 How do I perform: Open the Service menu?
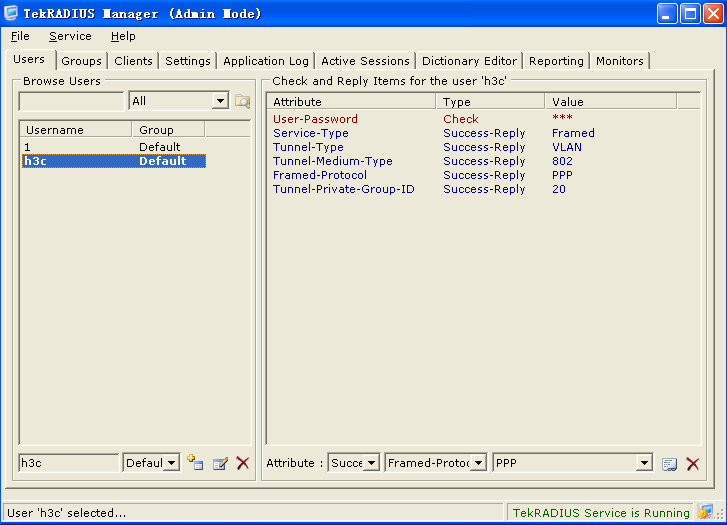point(70,36)
